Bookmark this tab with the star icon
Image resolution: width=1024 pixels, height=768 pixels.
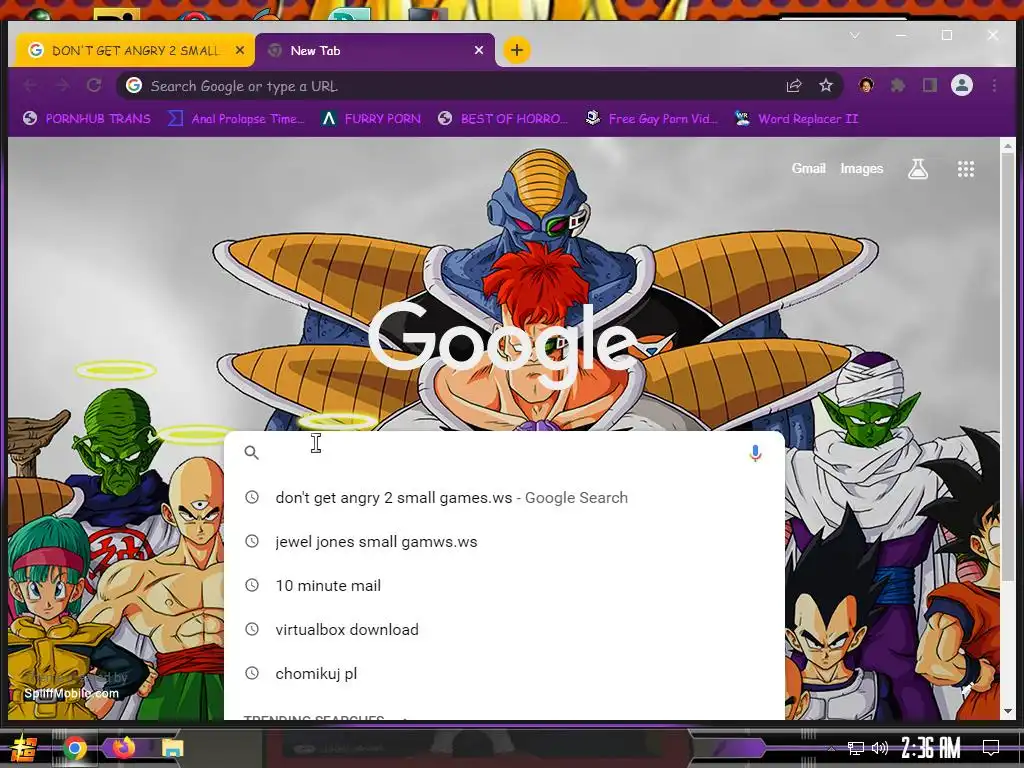825,86
